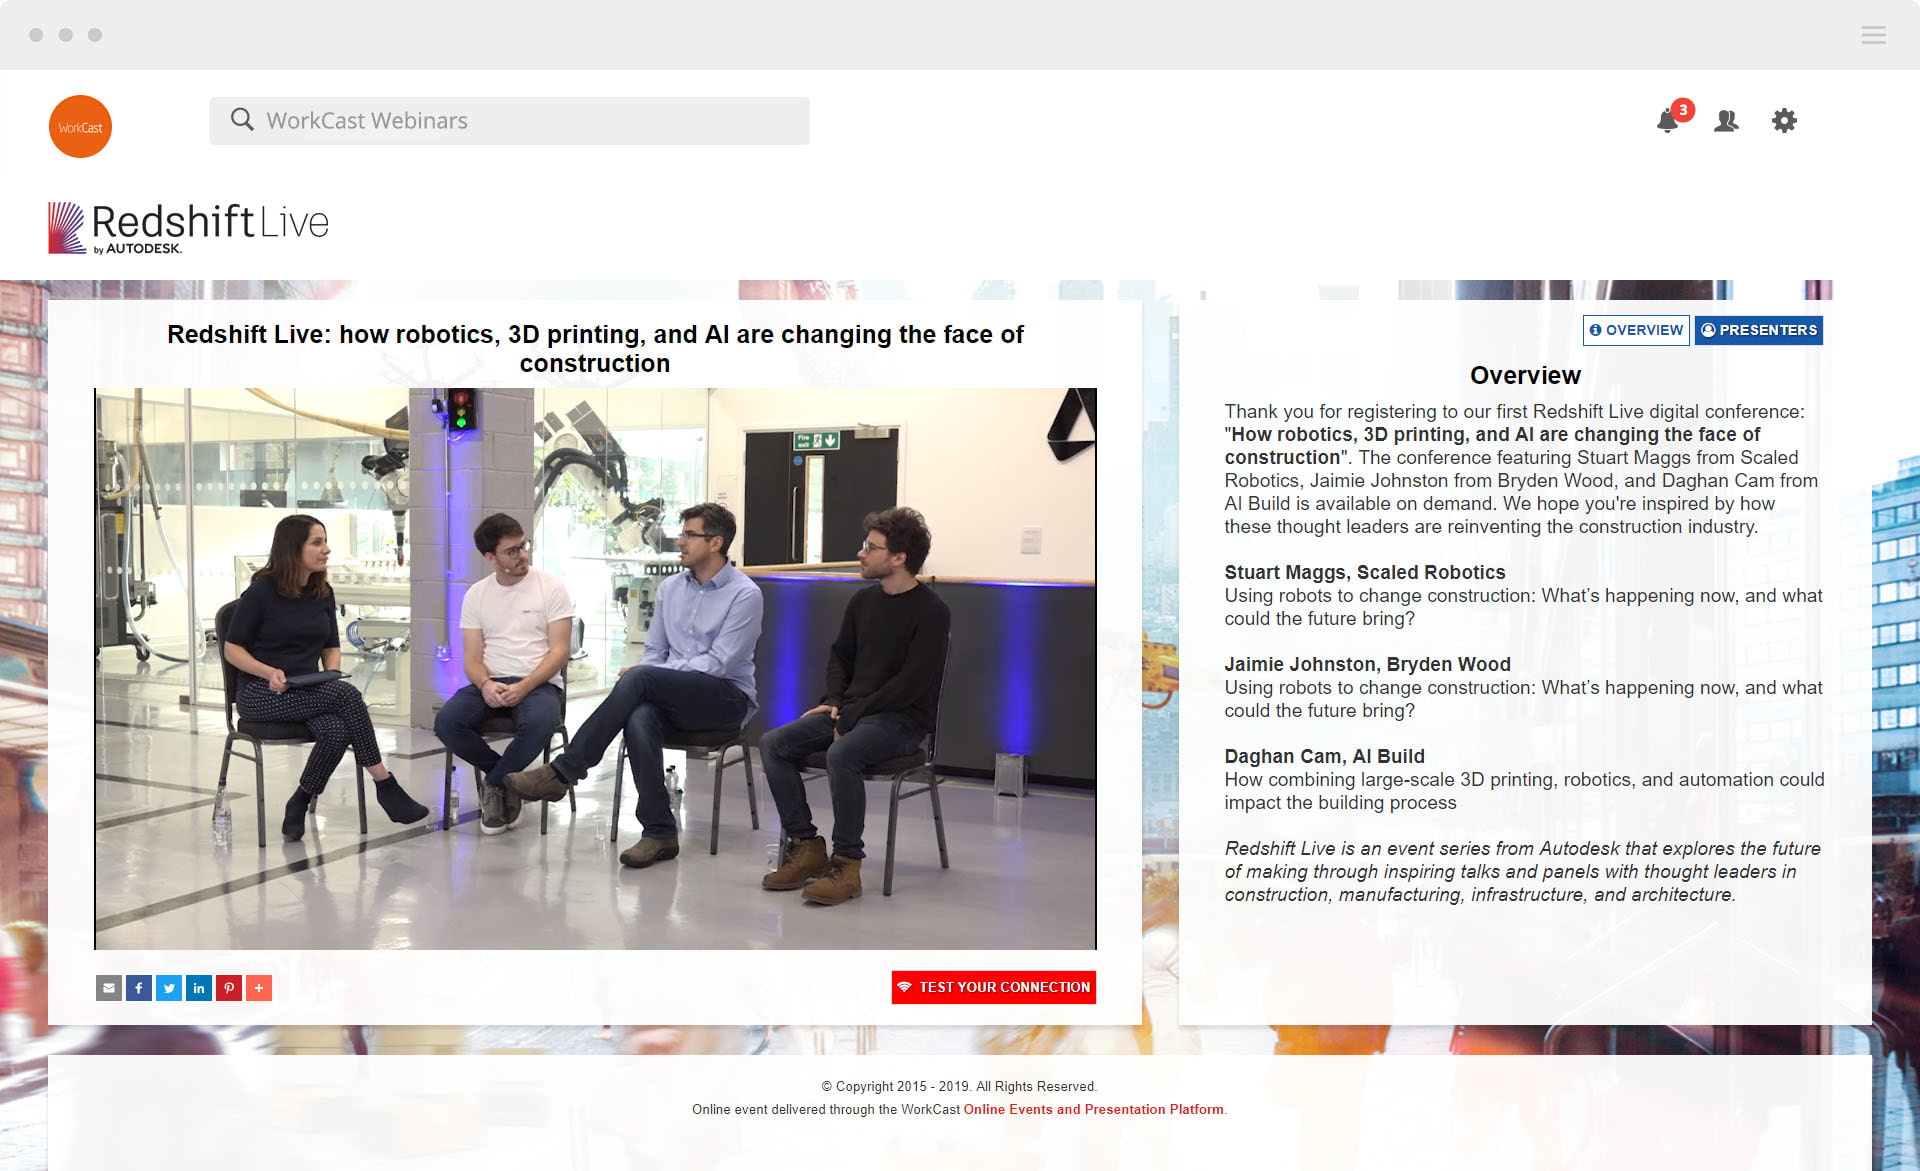
Task: Select the Stuart Maggs, Scaled Robotics heading
Action: click(1365, 572)
